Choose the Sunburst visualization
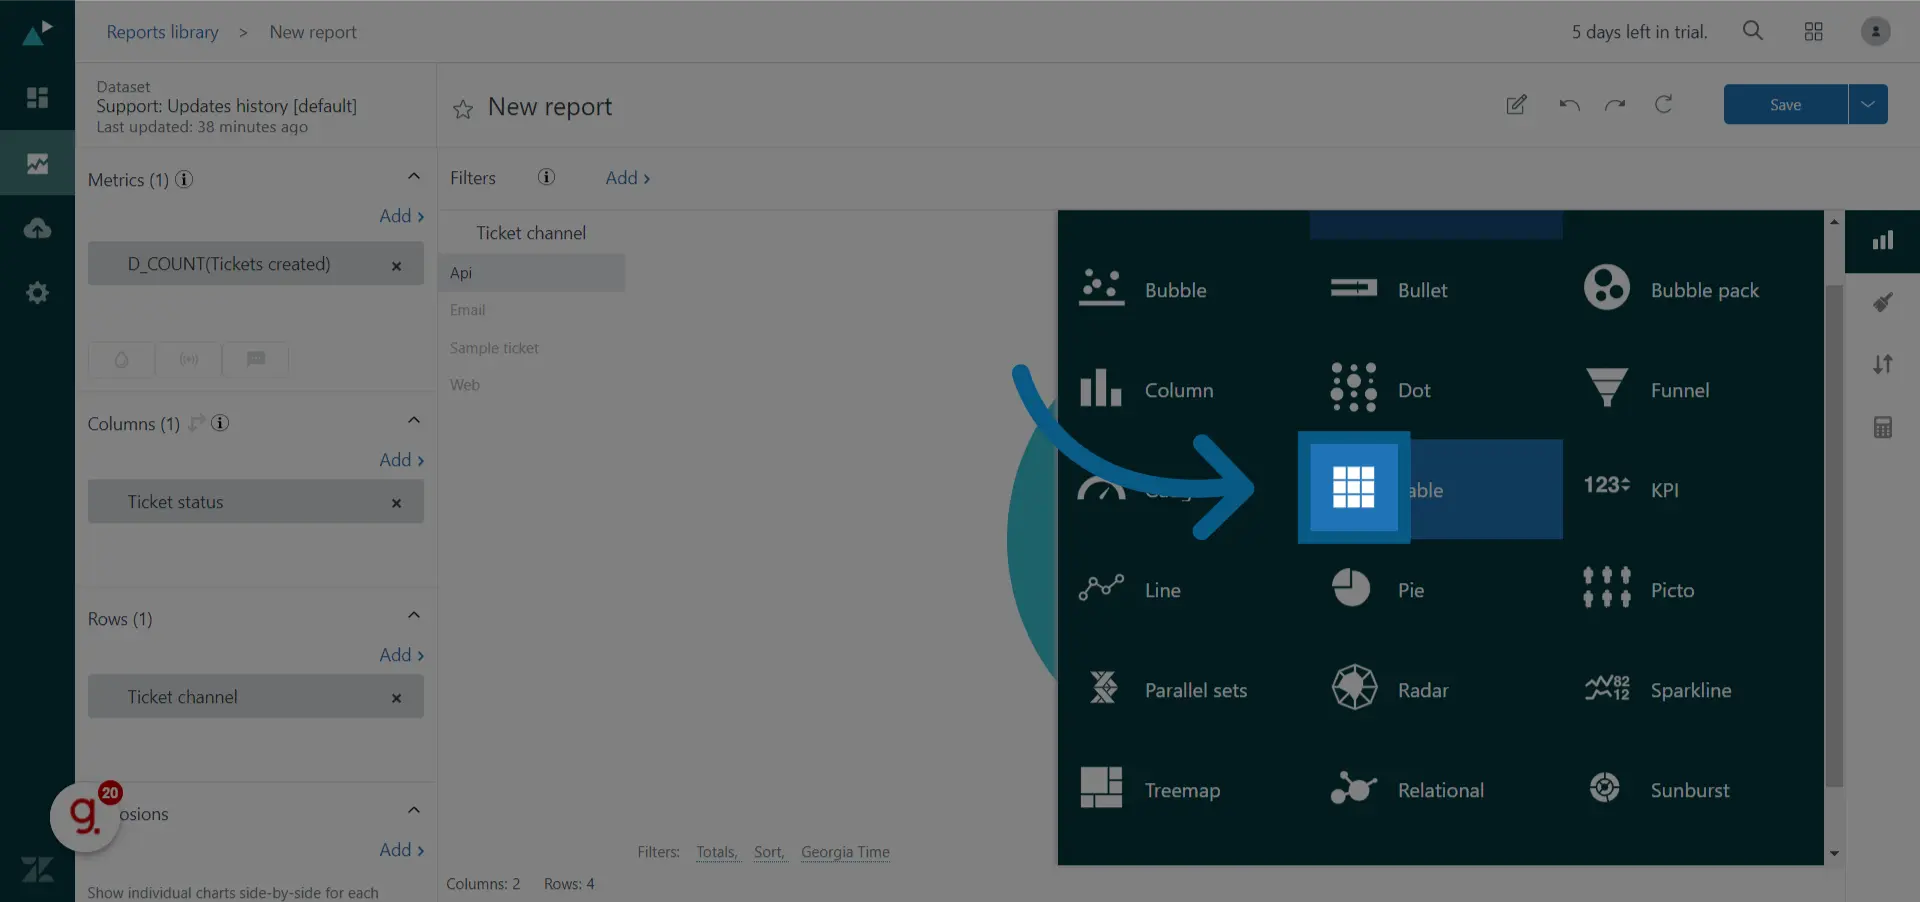The height and width of the screenshot is (902, 1920). coord(1660,790)
